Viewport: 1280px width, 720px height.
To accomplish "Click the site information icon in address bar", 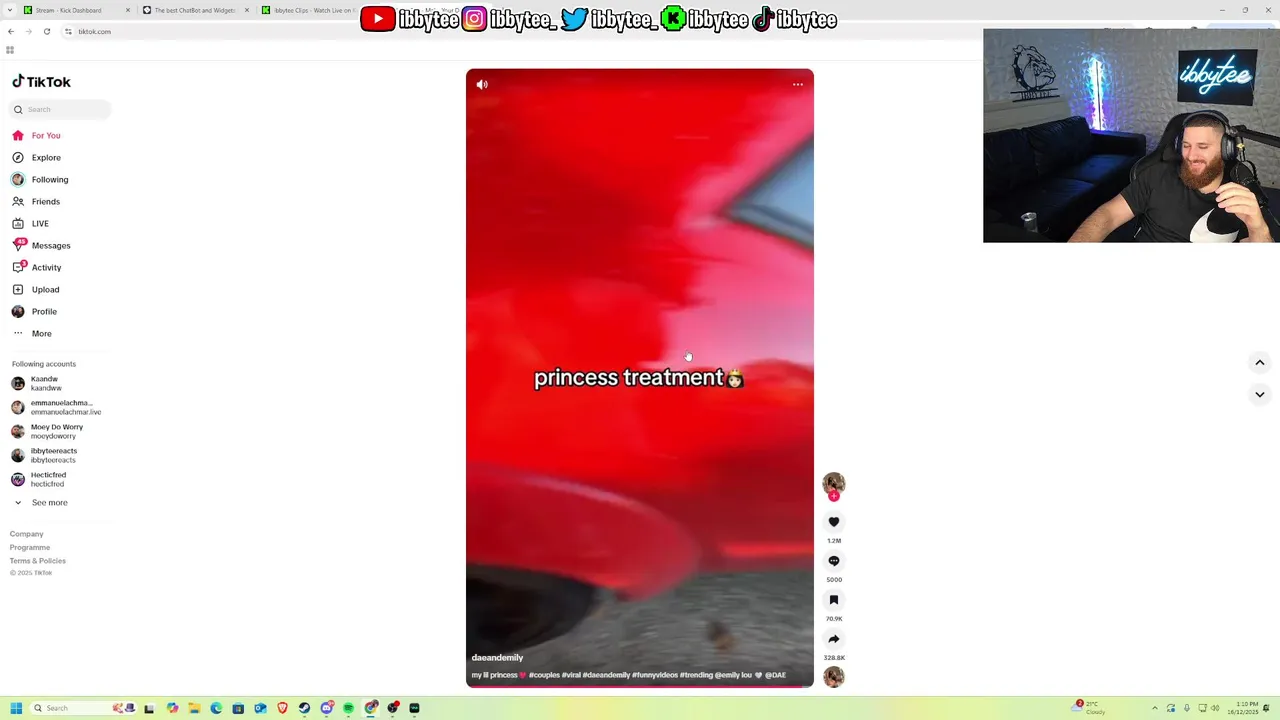I will (x=68, y=31).
